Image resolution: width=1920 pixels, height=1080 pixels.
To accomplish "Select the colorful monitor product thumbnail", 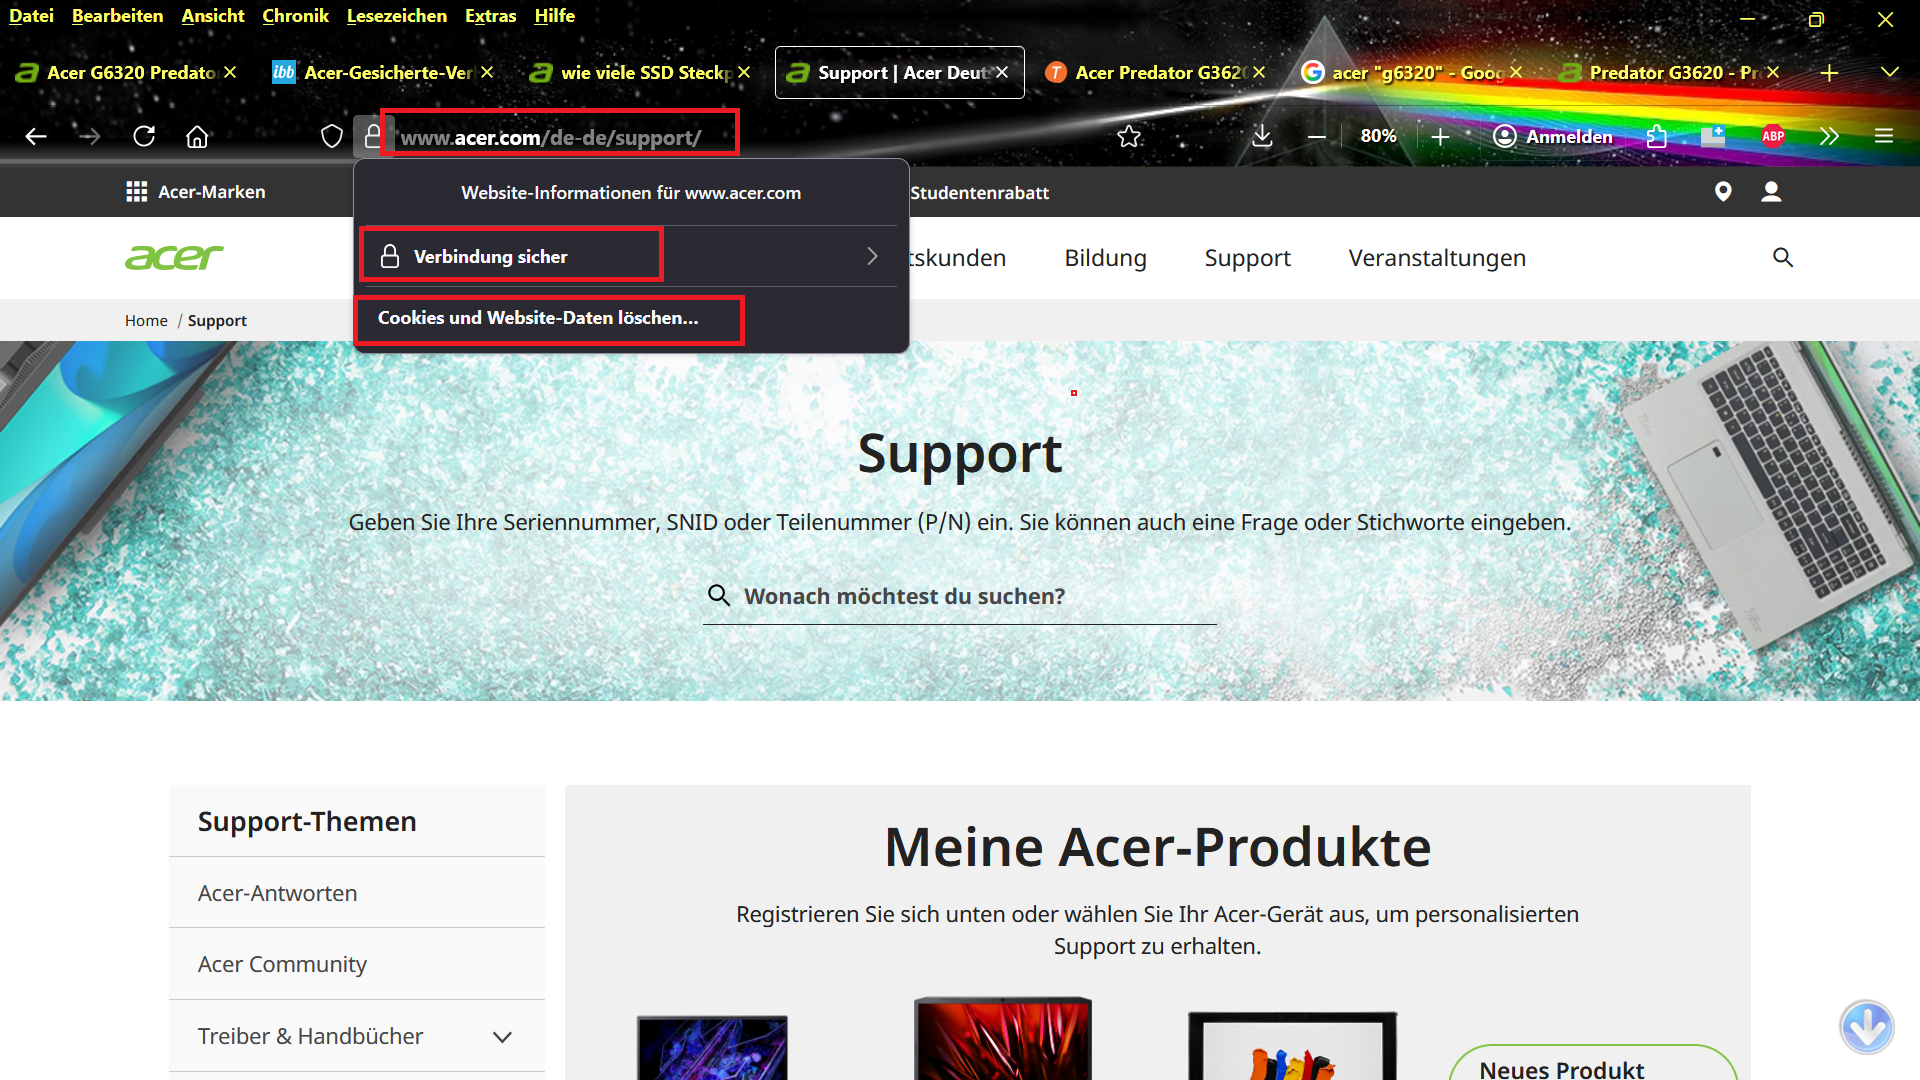I will tap(1293, 1046).
